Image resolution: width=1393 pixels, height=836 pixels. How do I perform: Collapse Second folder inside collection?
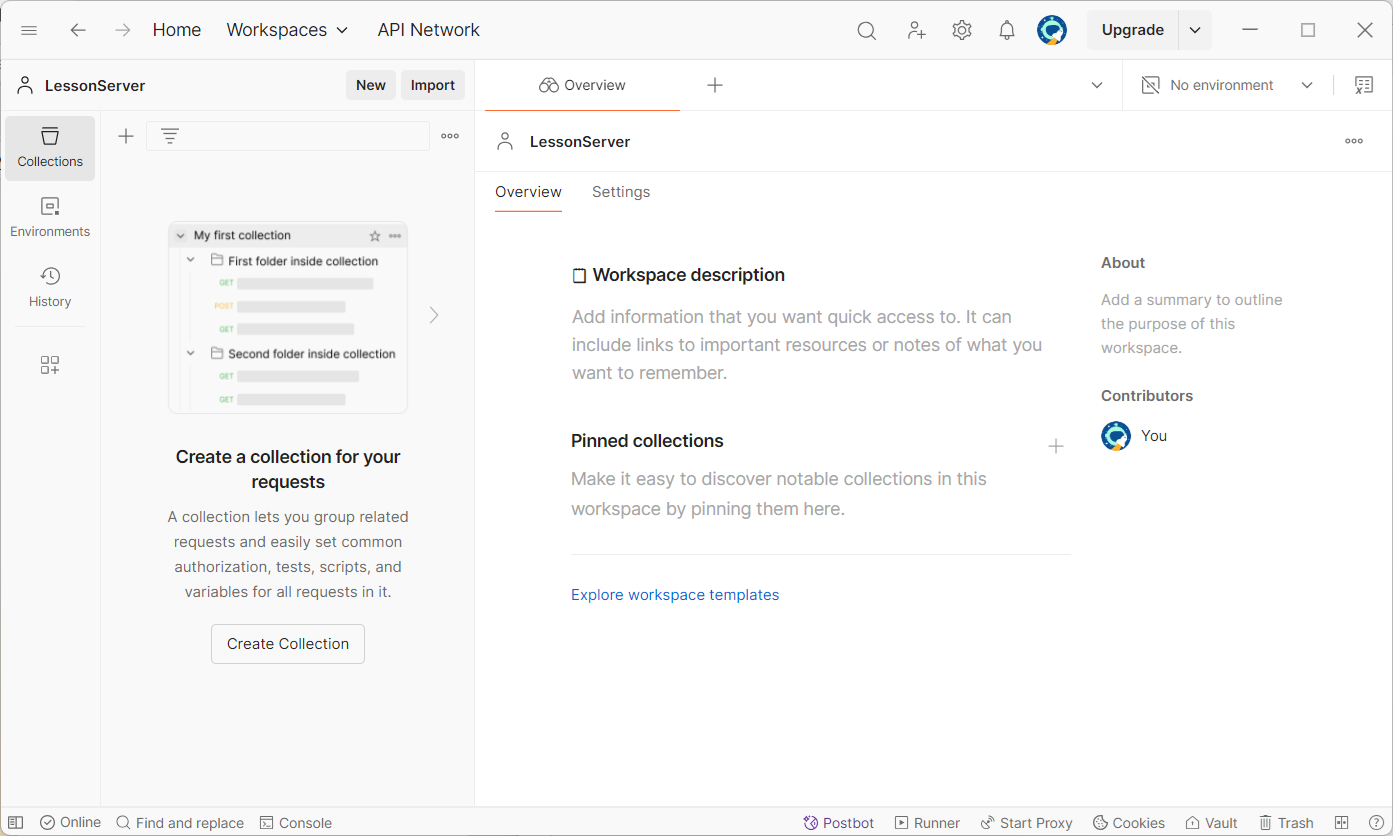[191, 353]
